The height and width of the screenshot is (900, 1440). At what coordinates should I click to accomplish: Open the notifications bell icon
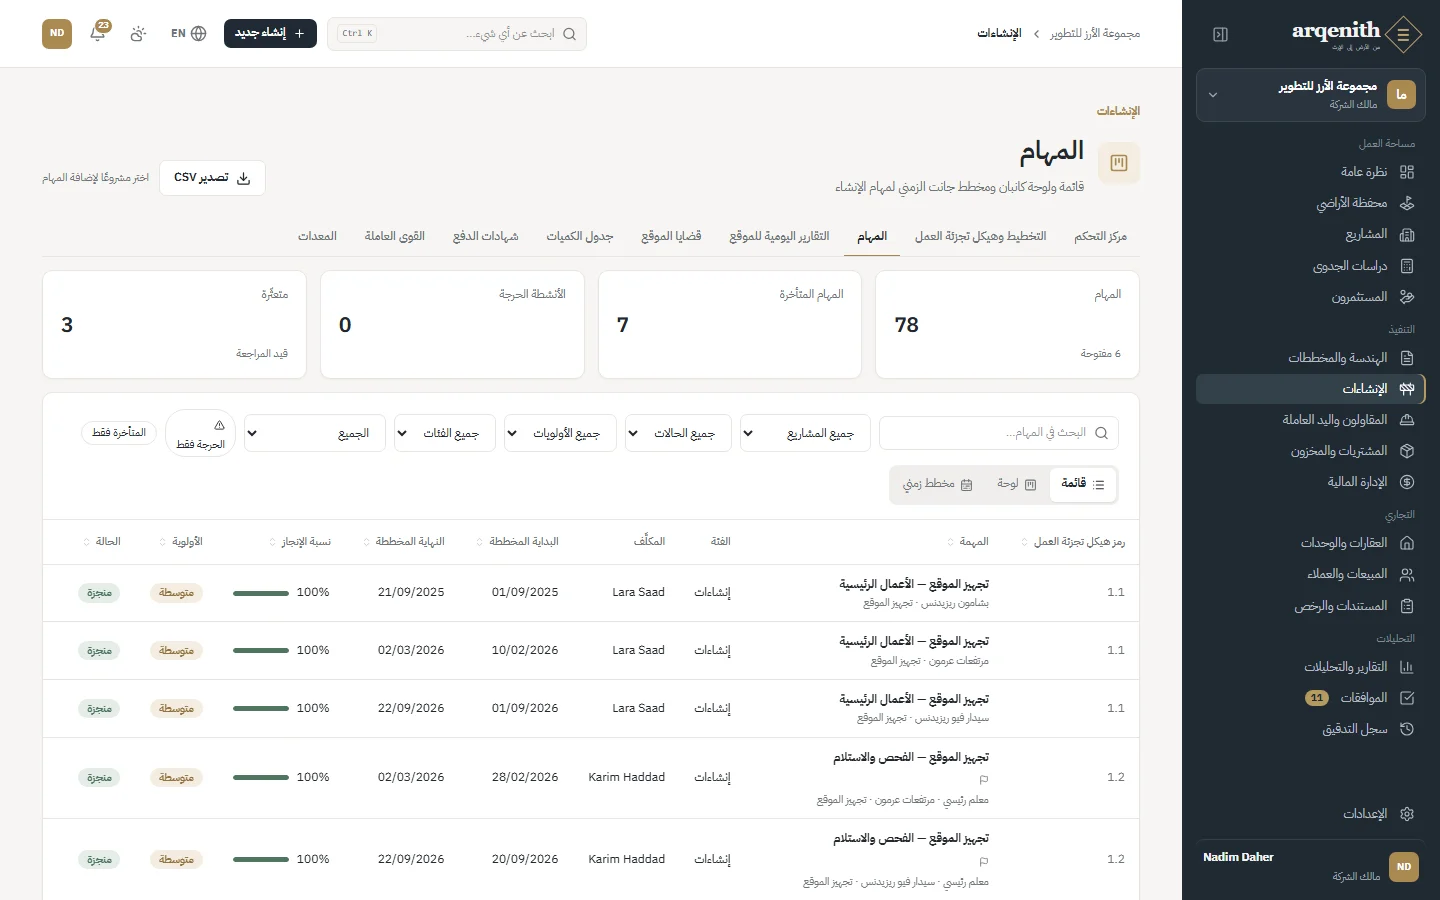click(98, 33)
